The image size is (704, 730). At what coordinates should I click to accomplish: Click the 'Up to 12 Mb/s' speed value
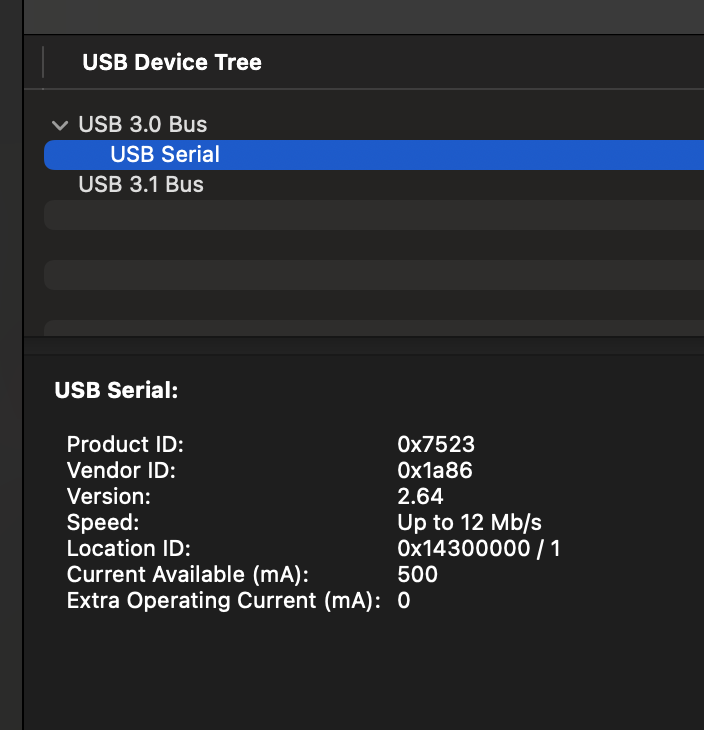[x=470, y=522]
